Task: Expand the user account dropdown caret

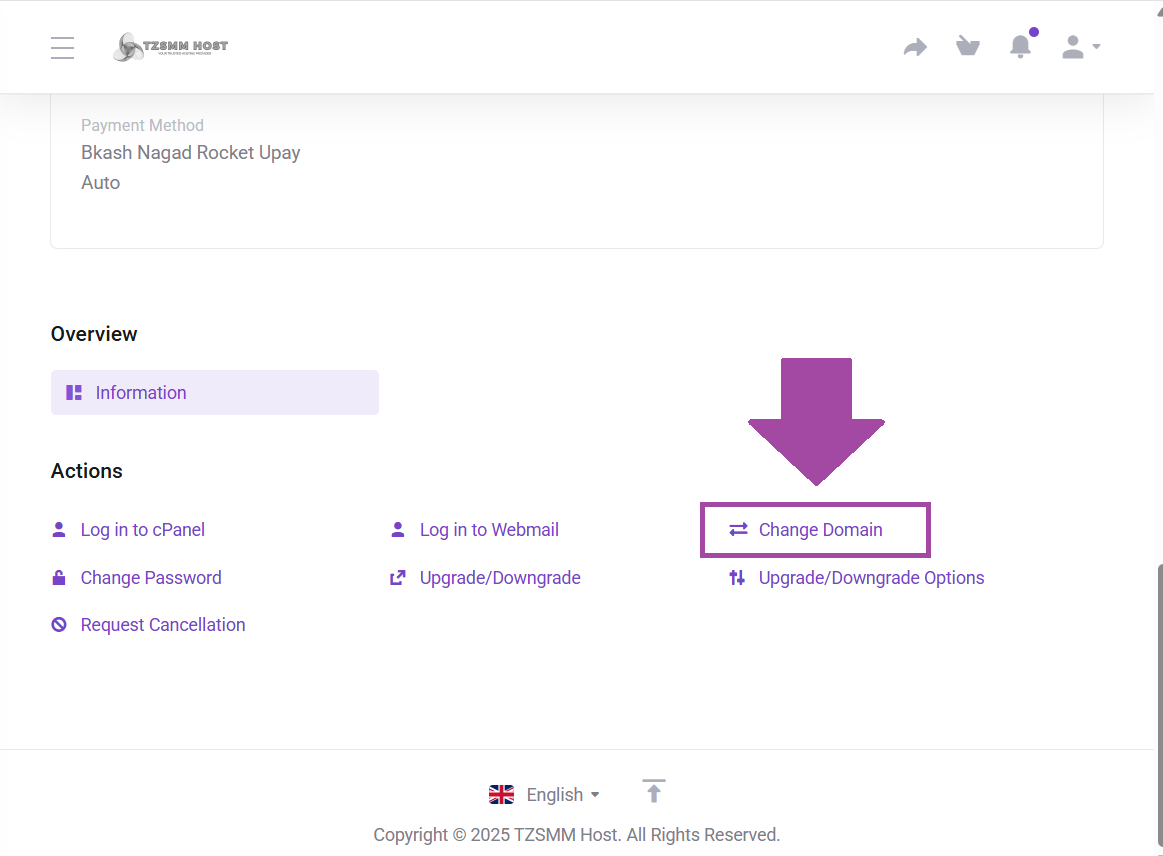Action: tap(1096, 46)
